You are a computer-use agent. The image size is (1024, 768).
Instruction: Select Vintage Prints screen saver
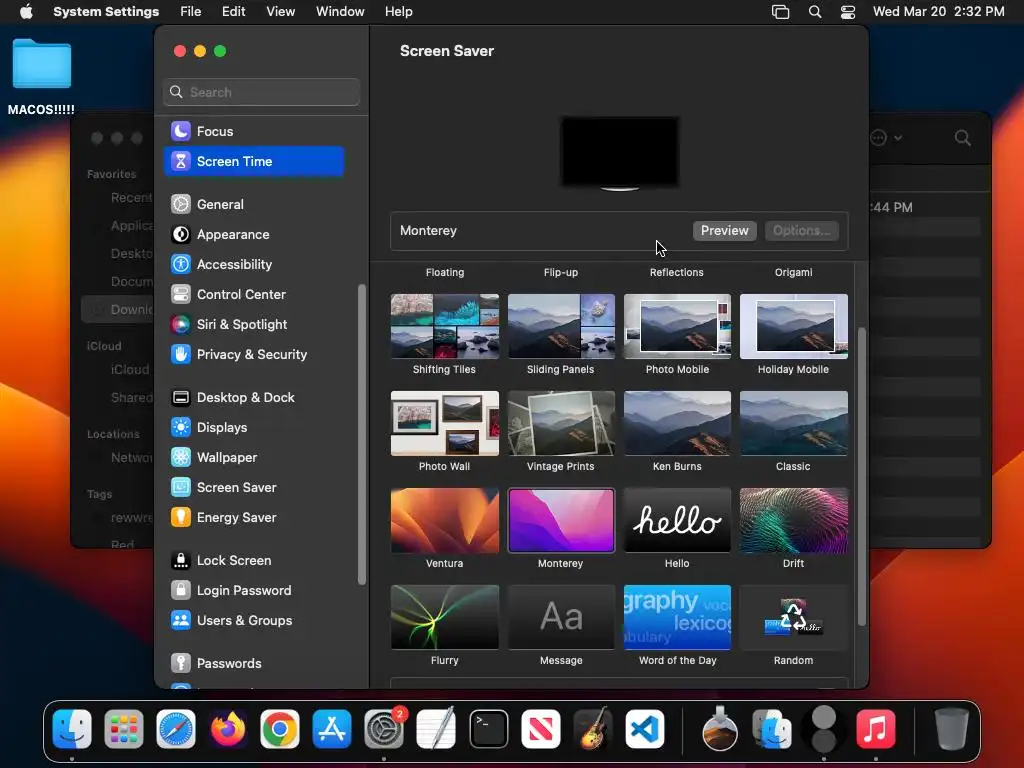(x=561, y=423)
